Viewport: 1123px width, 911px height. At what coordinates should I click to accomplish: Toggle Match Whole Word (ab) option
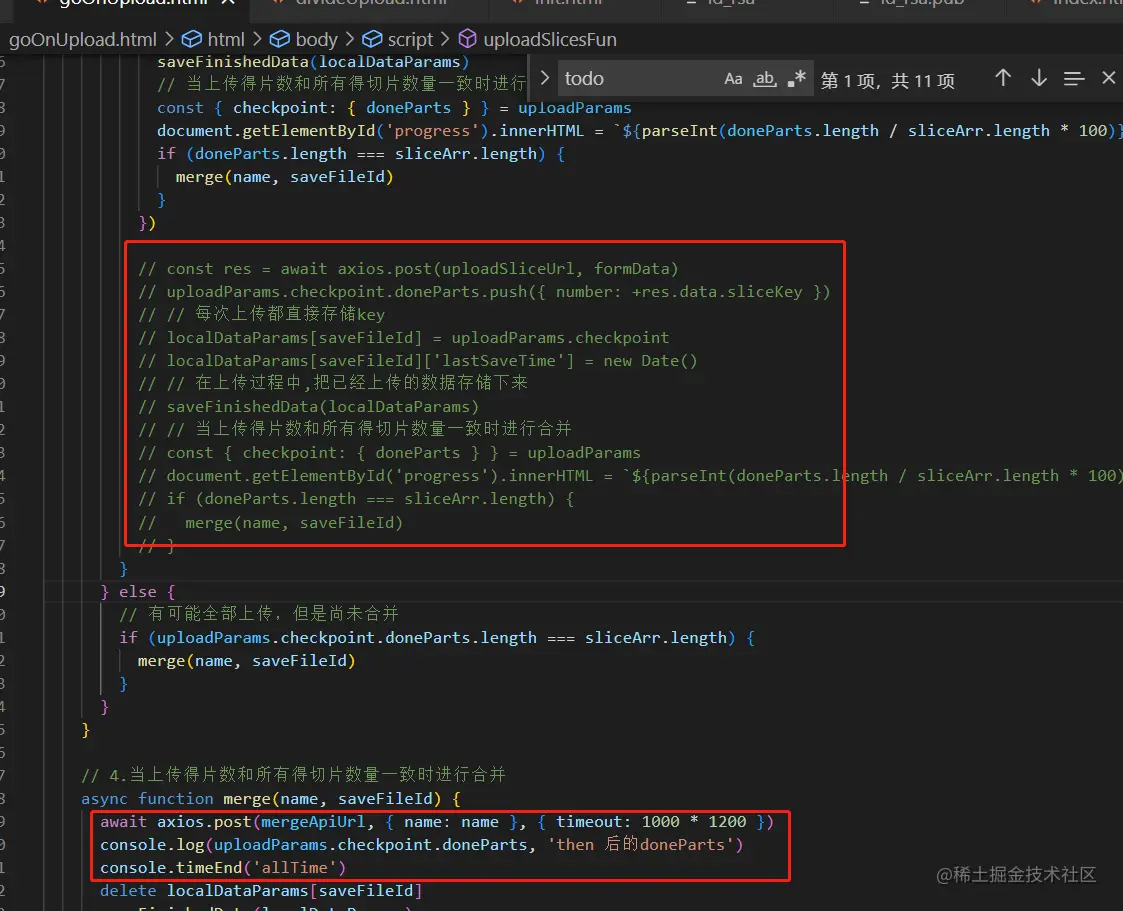pyautogui.click(x=765, y=79)
